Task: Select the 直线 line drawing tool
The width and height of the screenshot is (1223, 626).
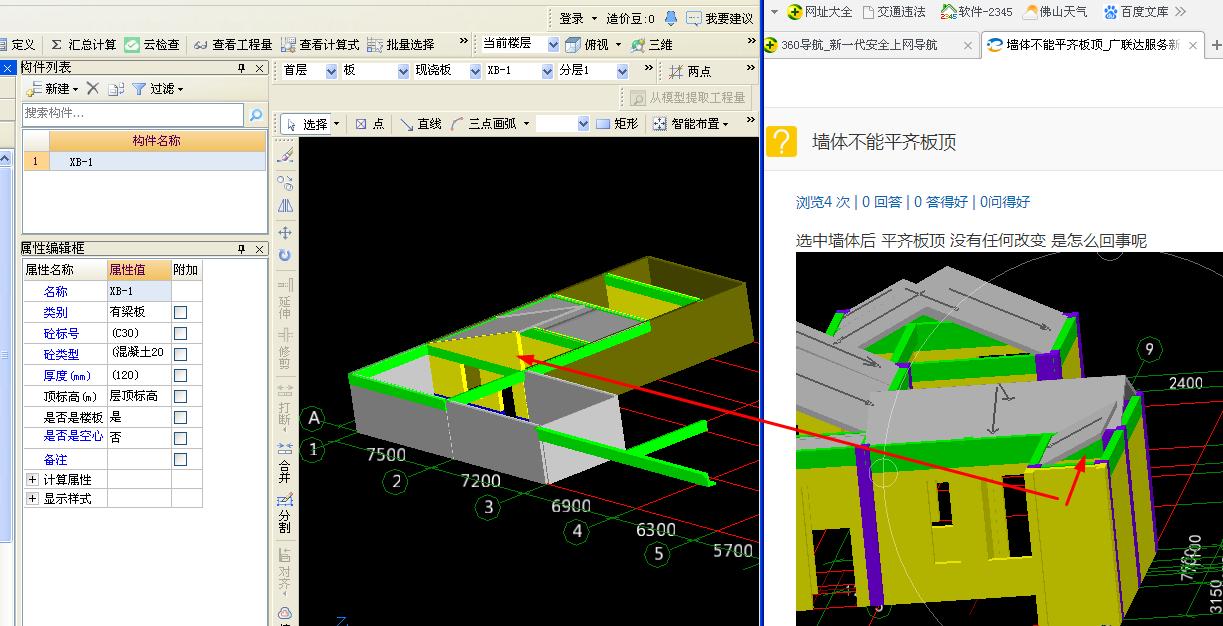Action: pos(421,124)
